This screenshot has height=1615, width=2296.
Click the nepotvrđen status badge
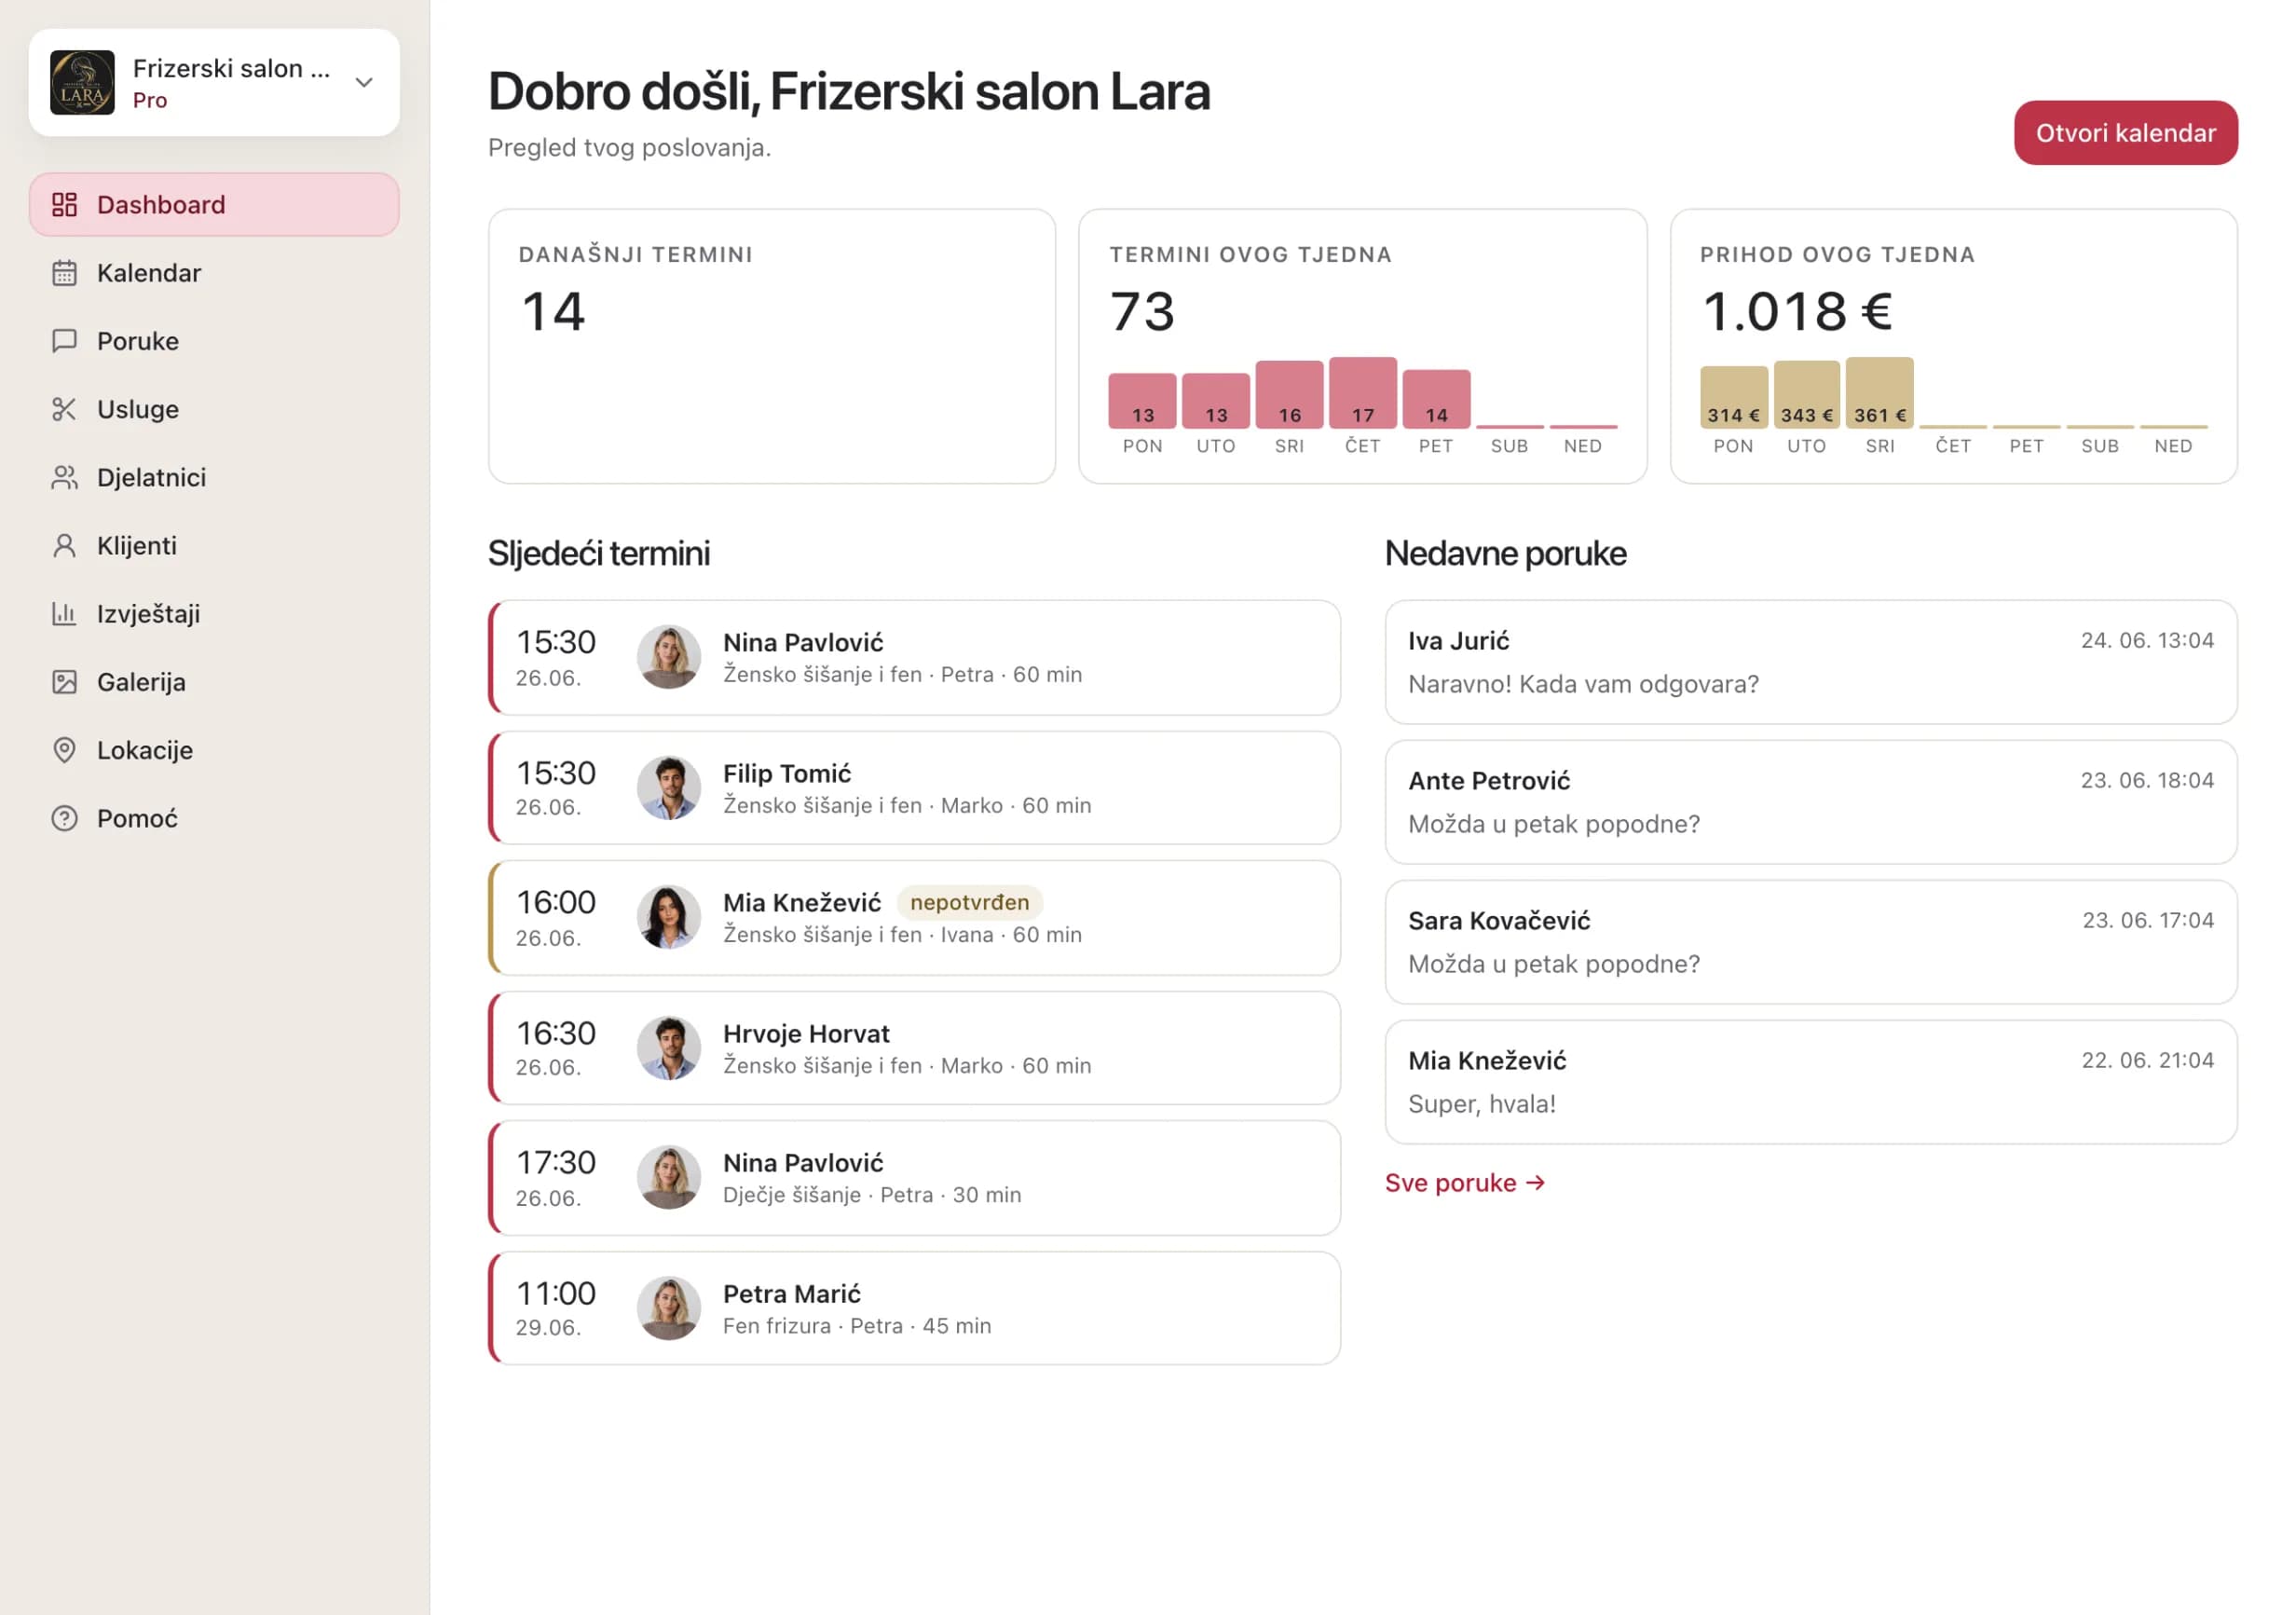tap(969, 902)
